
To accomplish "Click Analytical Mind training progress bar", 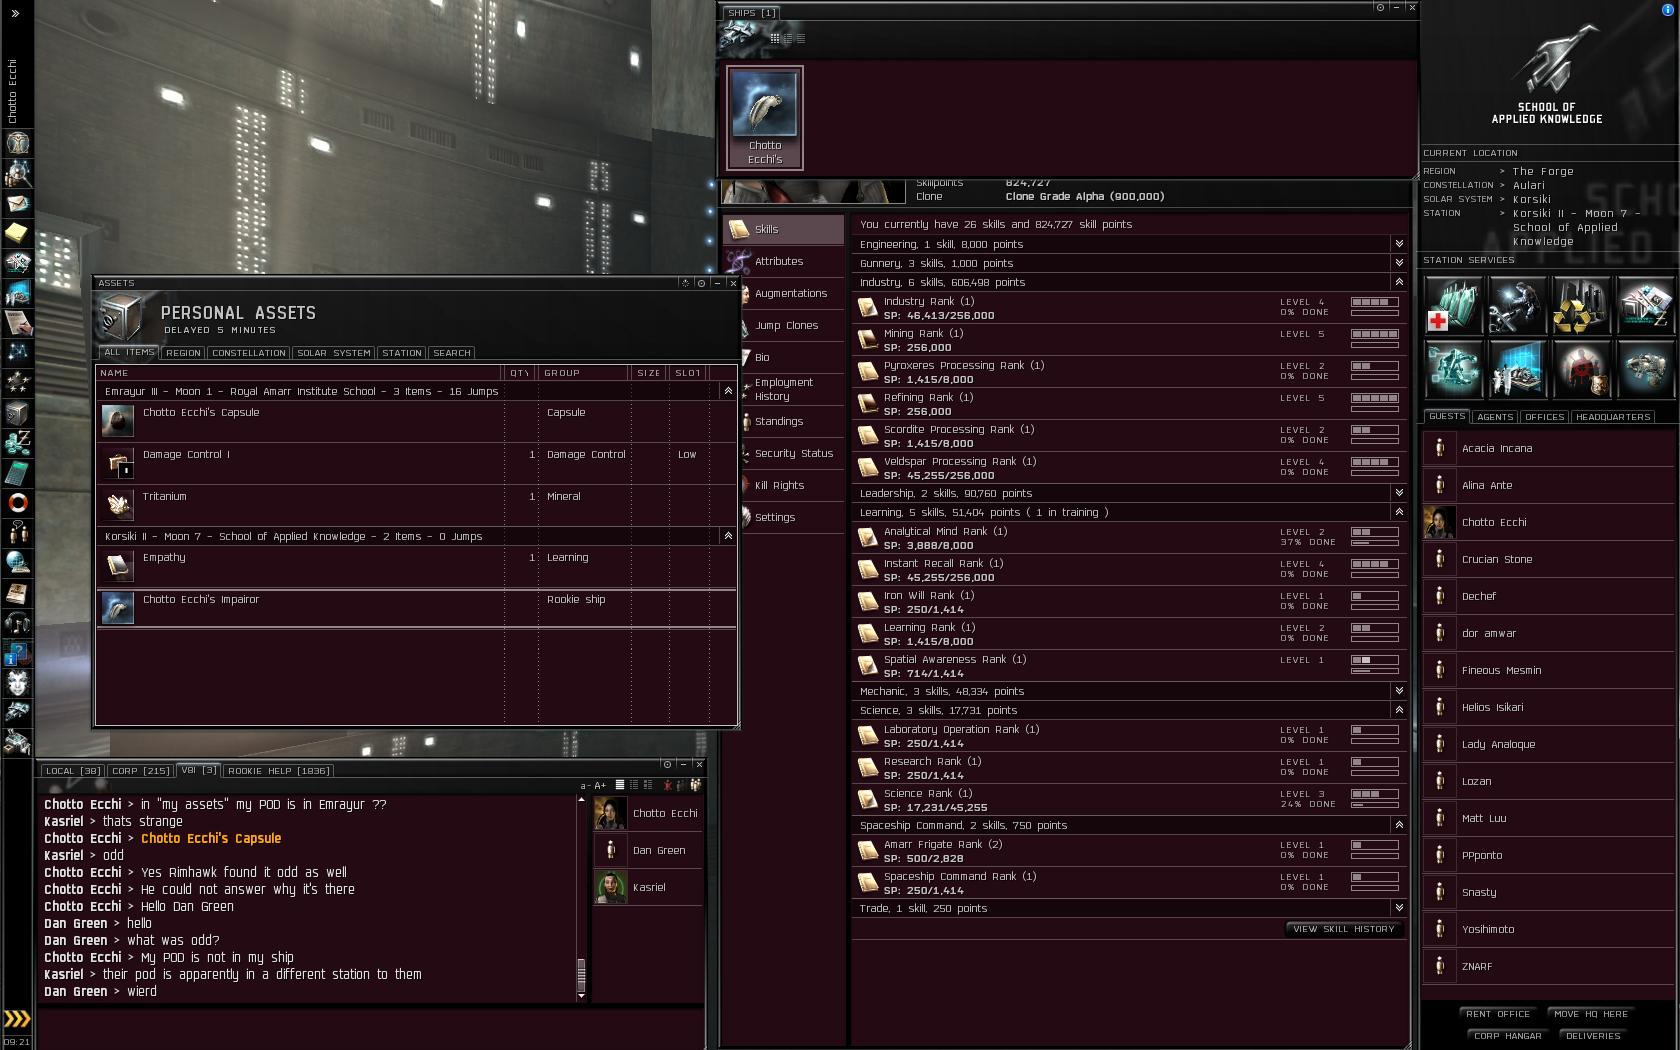I will click(x=1375, y=543).
